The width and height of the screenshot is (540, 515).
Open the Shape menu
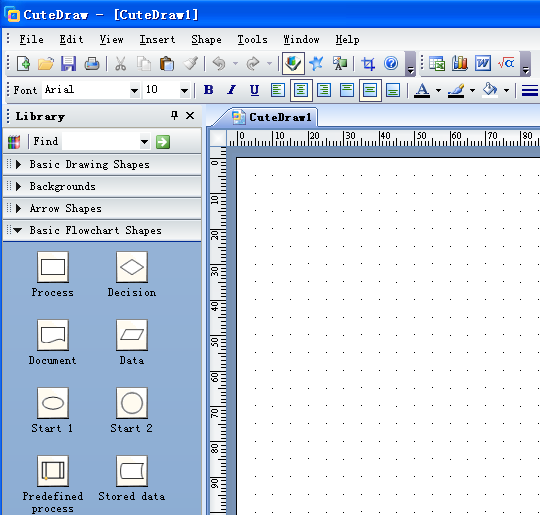pyautogui.click(x=206, y=40)
